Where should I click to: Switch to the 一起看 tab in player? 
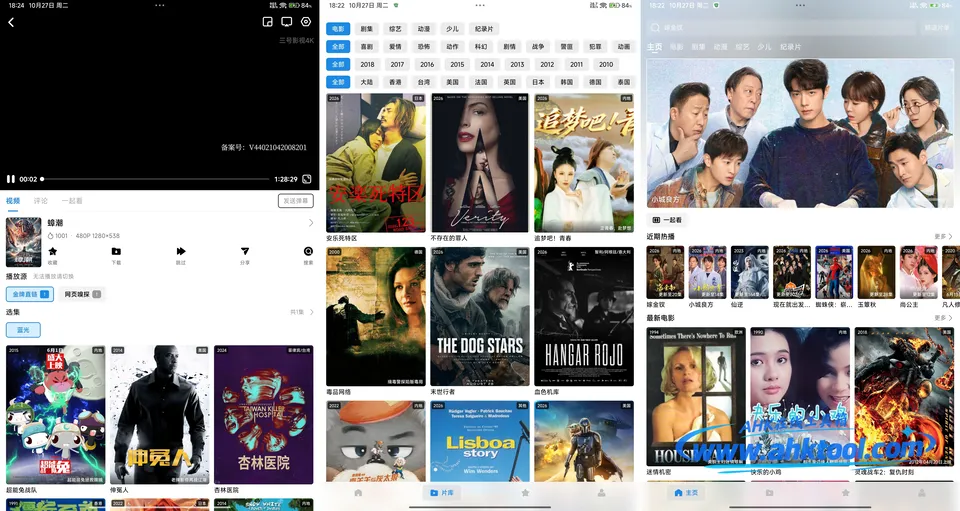pos(72,201)
